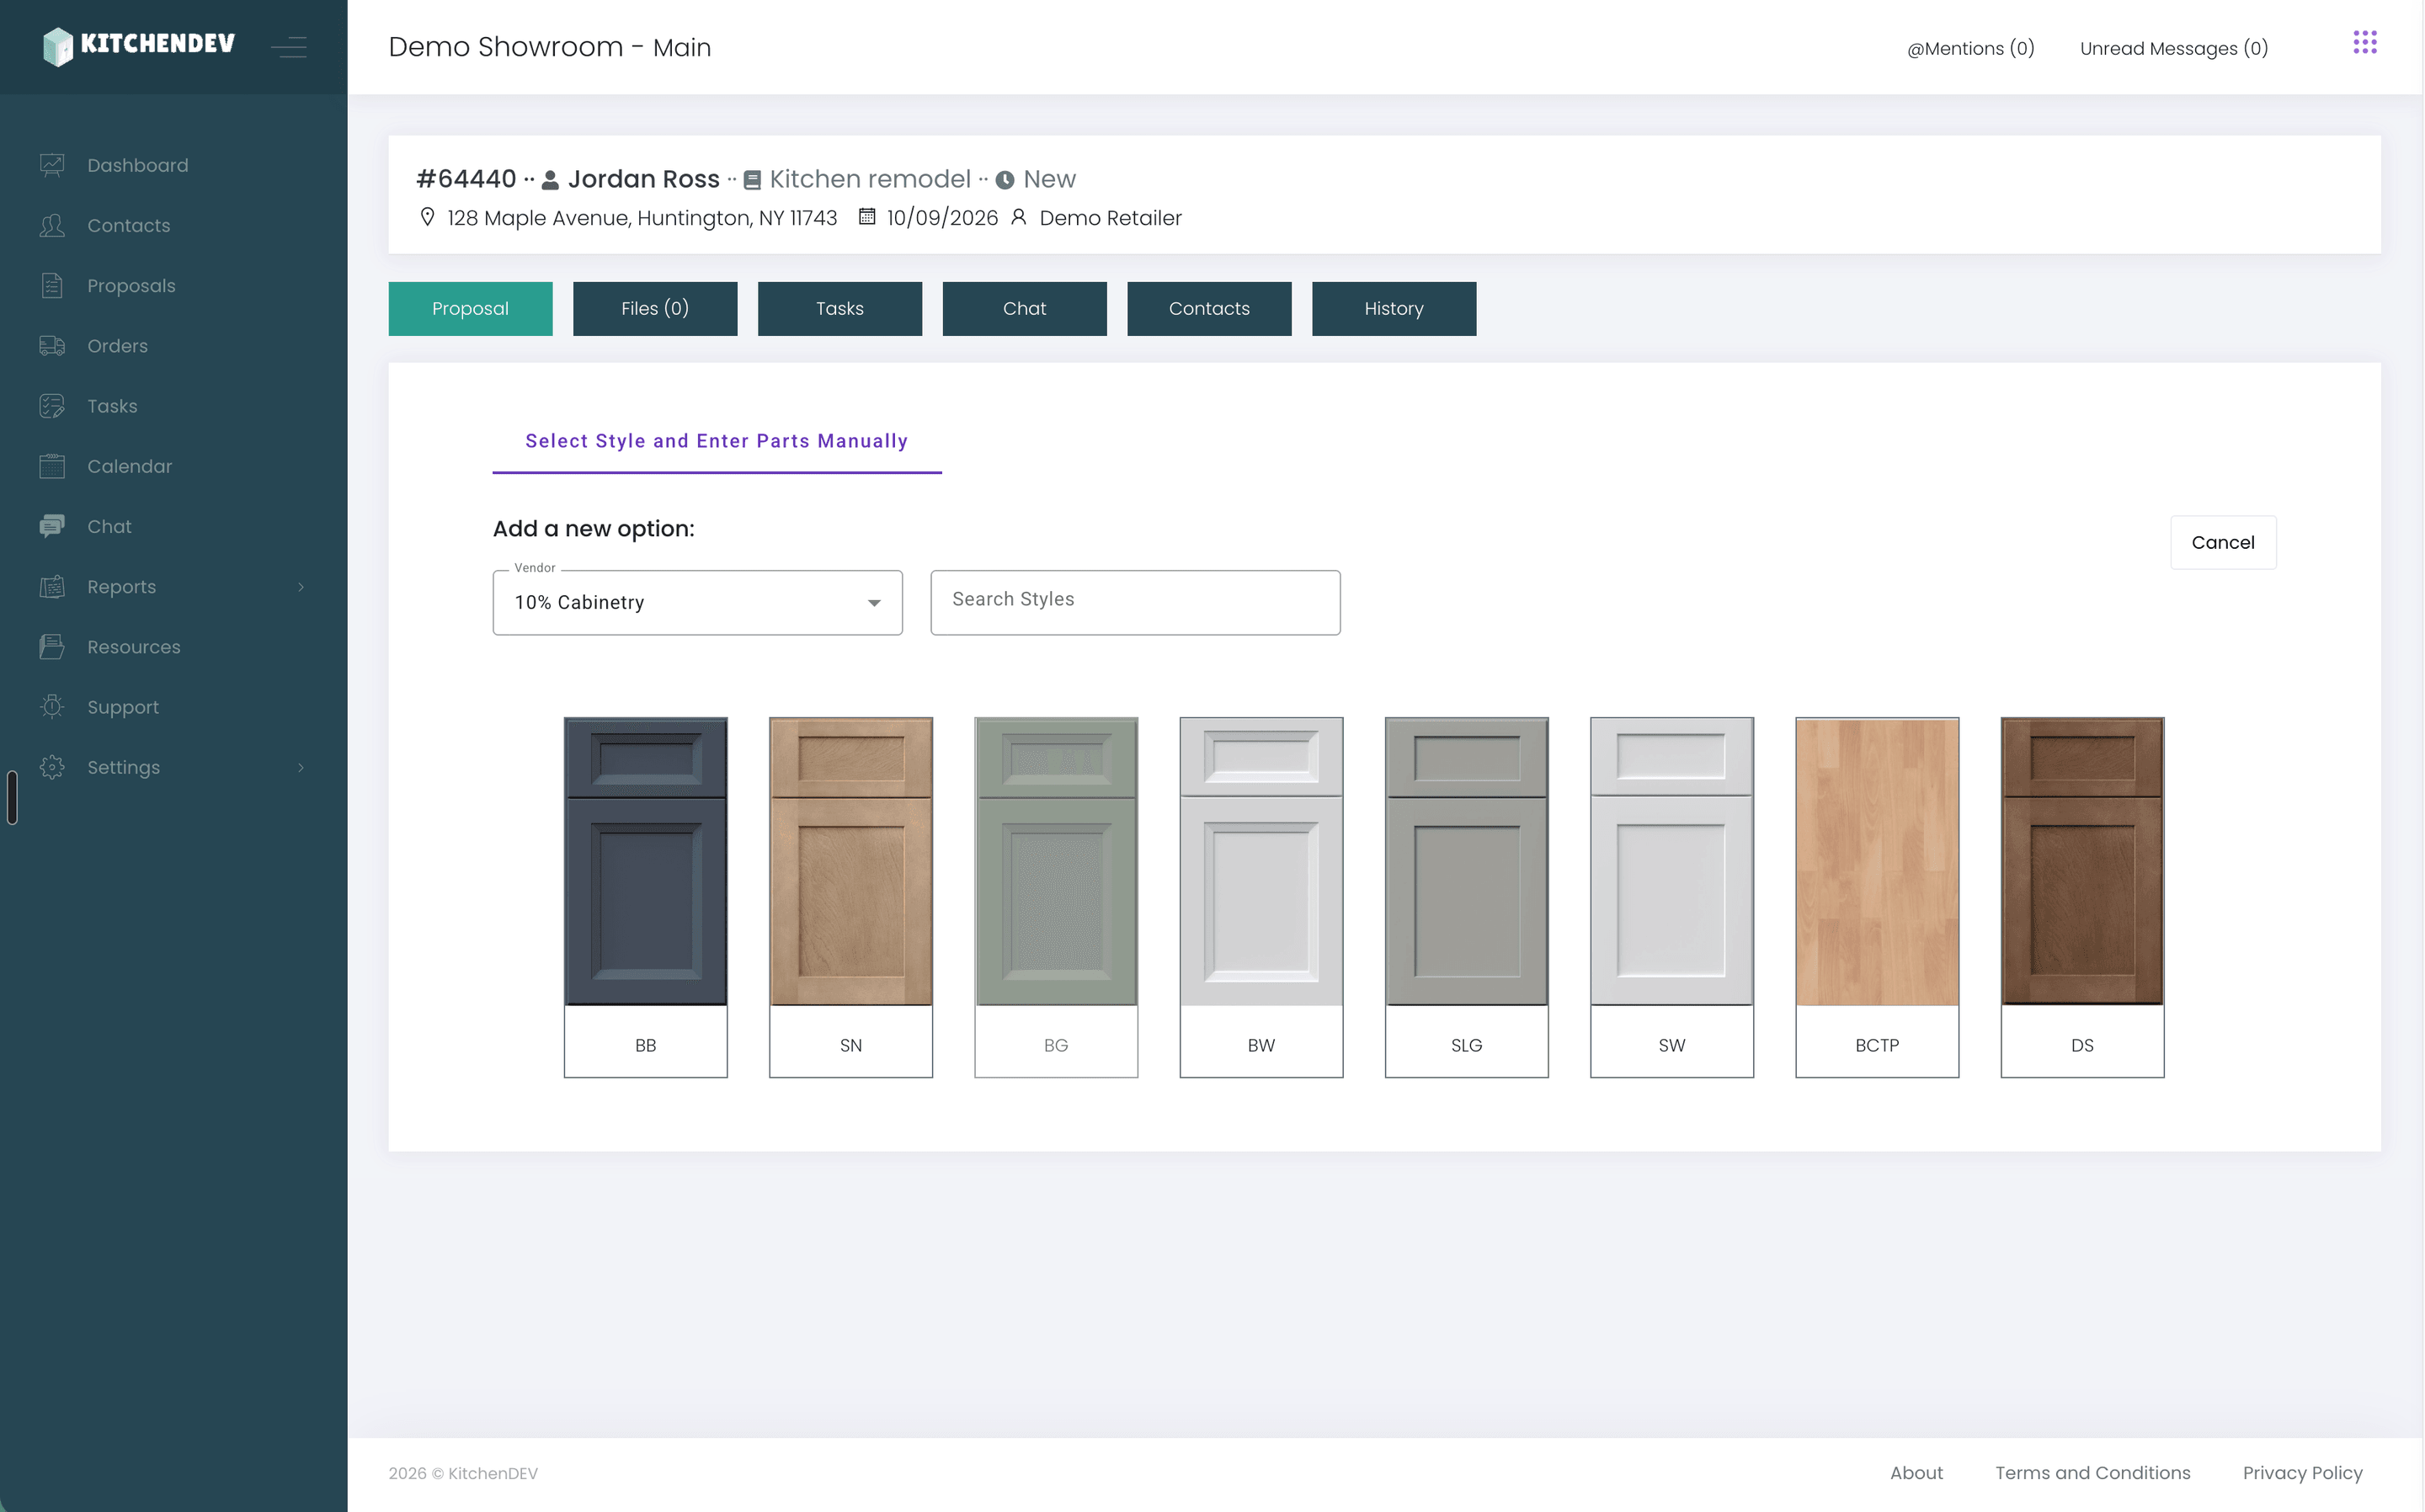
Task: Open the Vendor dropdown
Action: pyautogui.click(x=697, y=602)
